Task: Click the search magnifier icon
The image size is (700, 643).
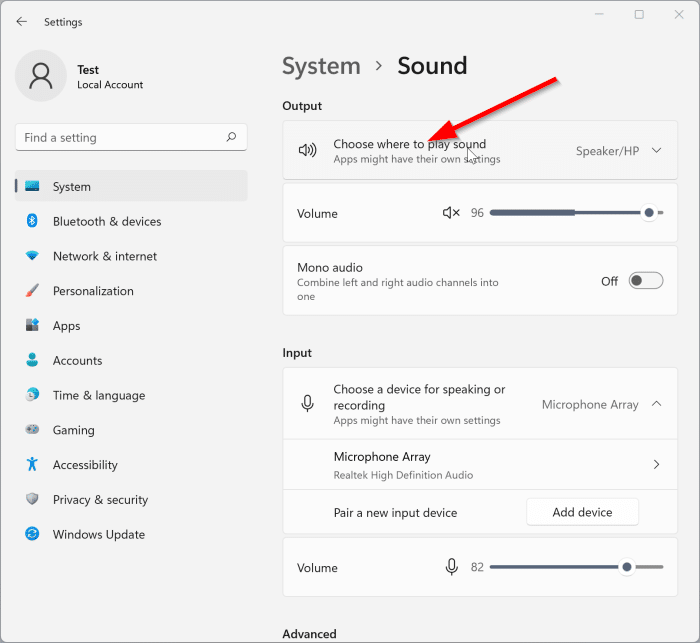Action: 231,137
